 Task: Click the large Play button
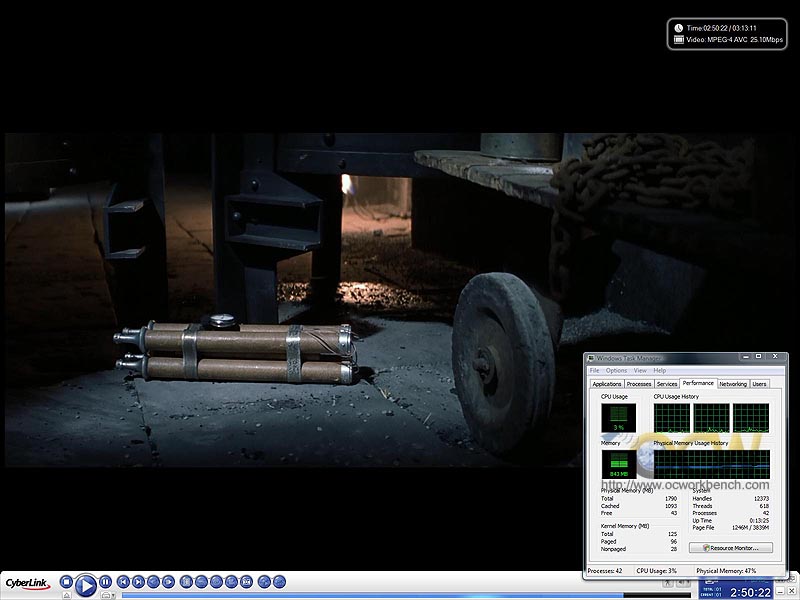pyautogui.click(x=86, y=585)
